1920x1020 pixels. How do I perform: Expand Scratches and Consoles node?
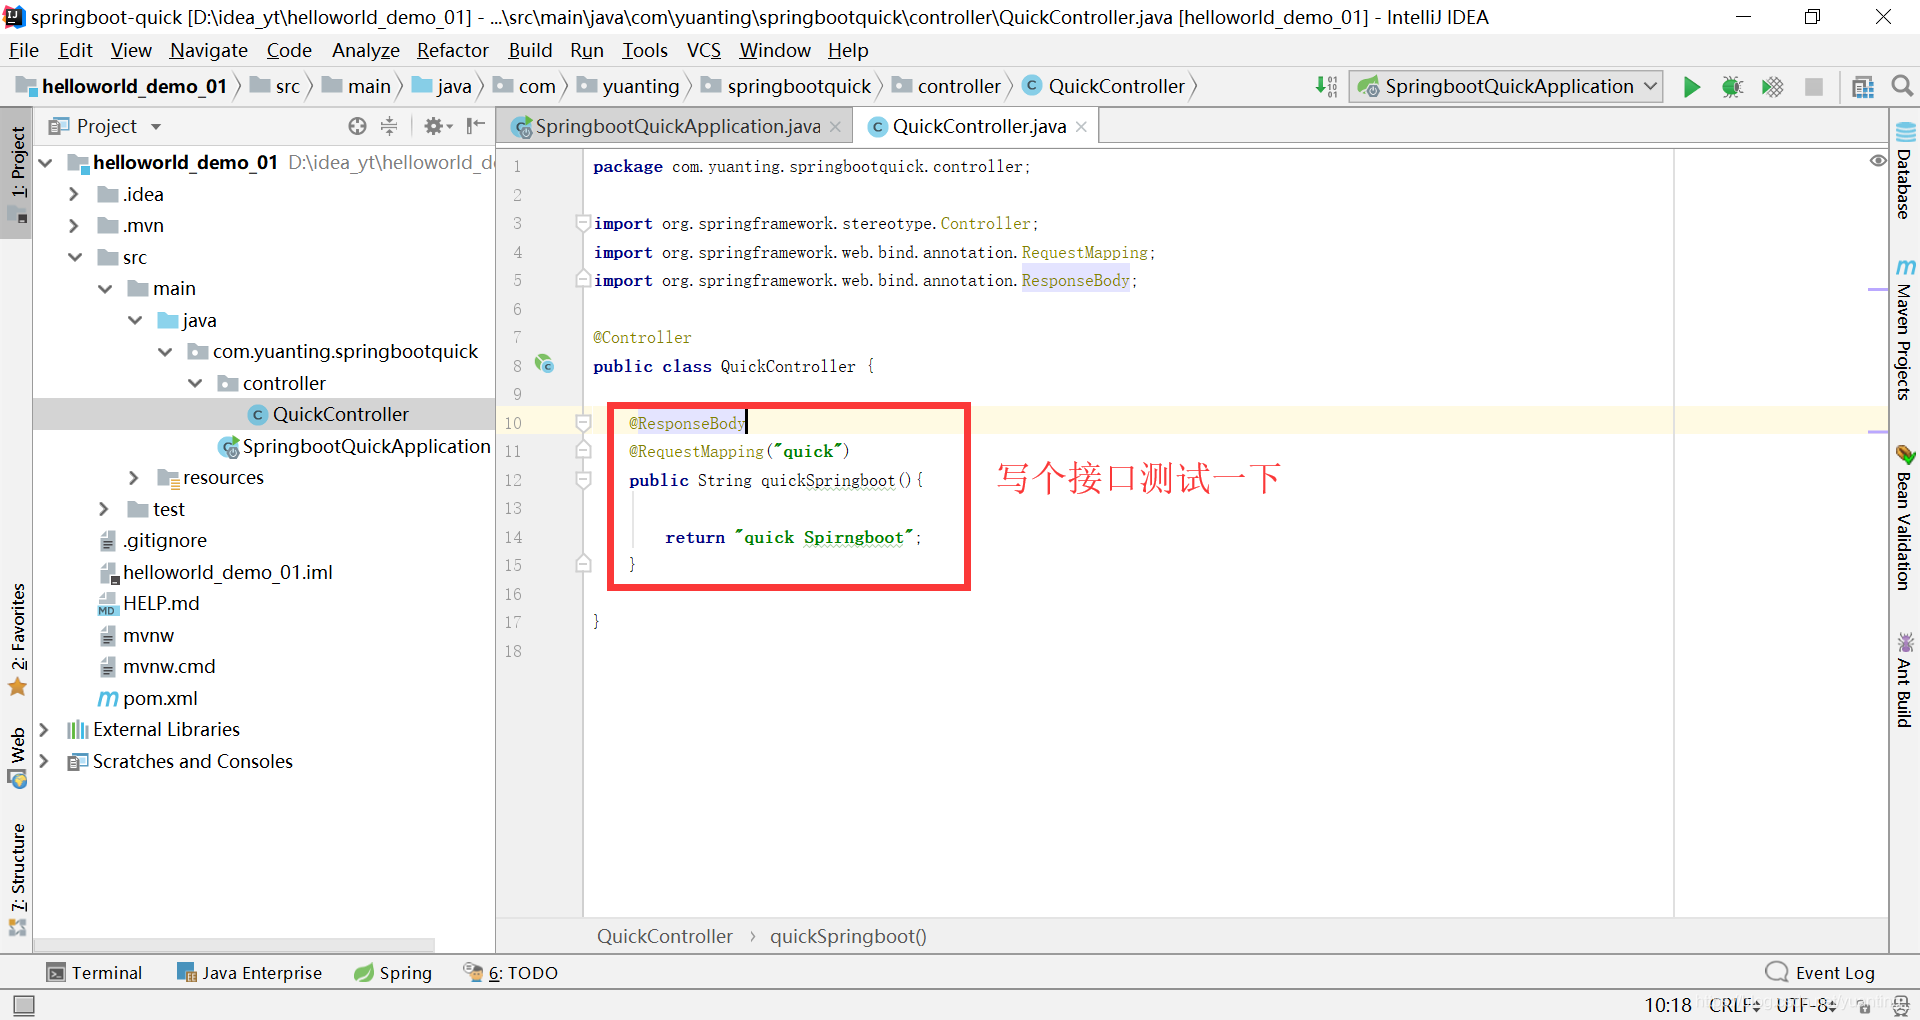[44, 761]
